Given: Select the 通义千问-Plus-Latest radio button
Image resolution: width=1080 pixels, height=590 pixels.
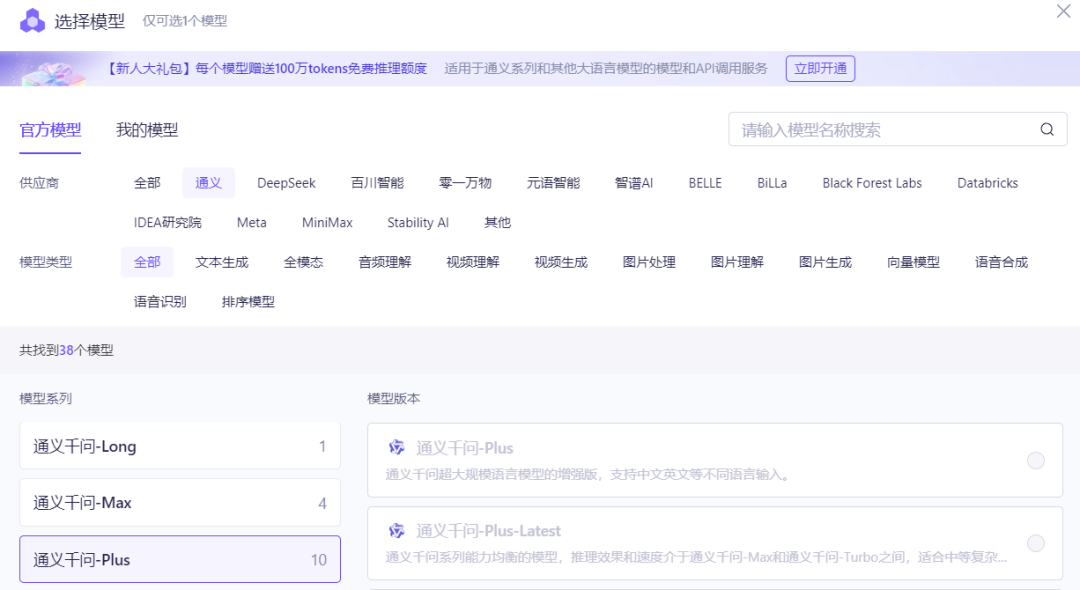Looking at the screenshot, I should (1036, 543).
